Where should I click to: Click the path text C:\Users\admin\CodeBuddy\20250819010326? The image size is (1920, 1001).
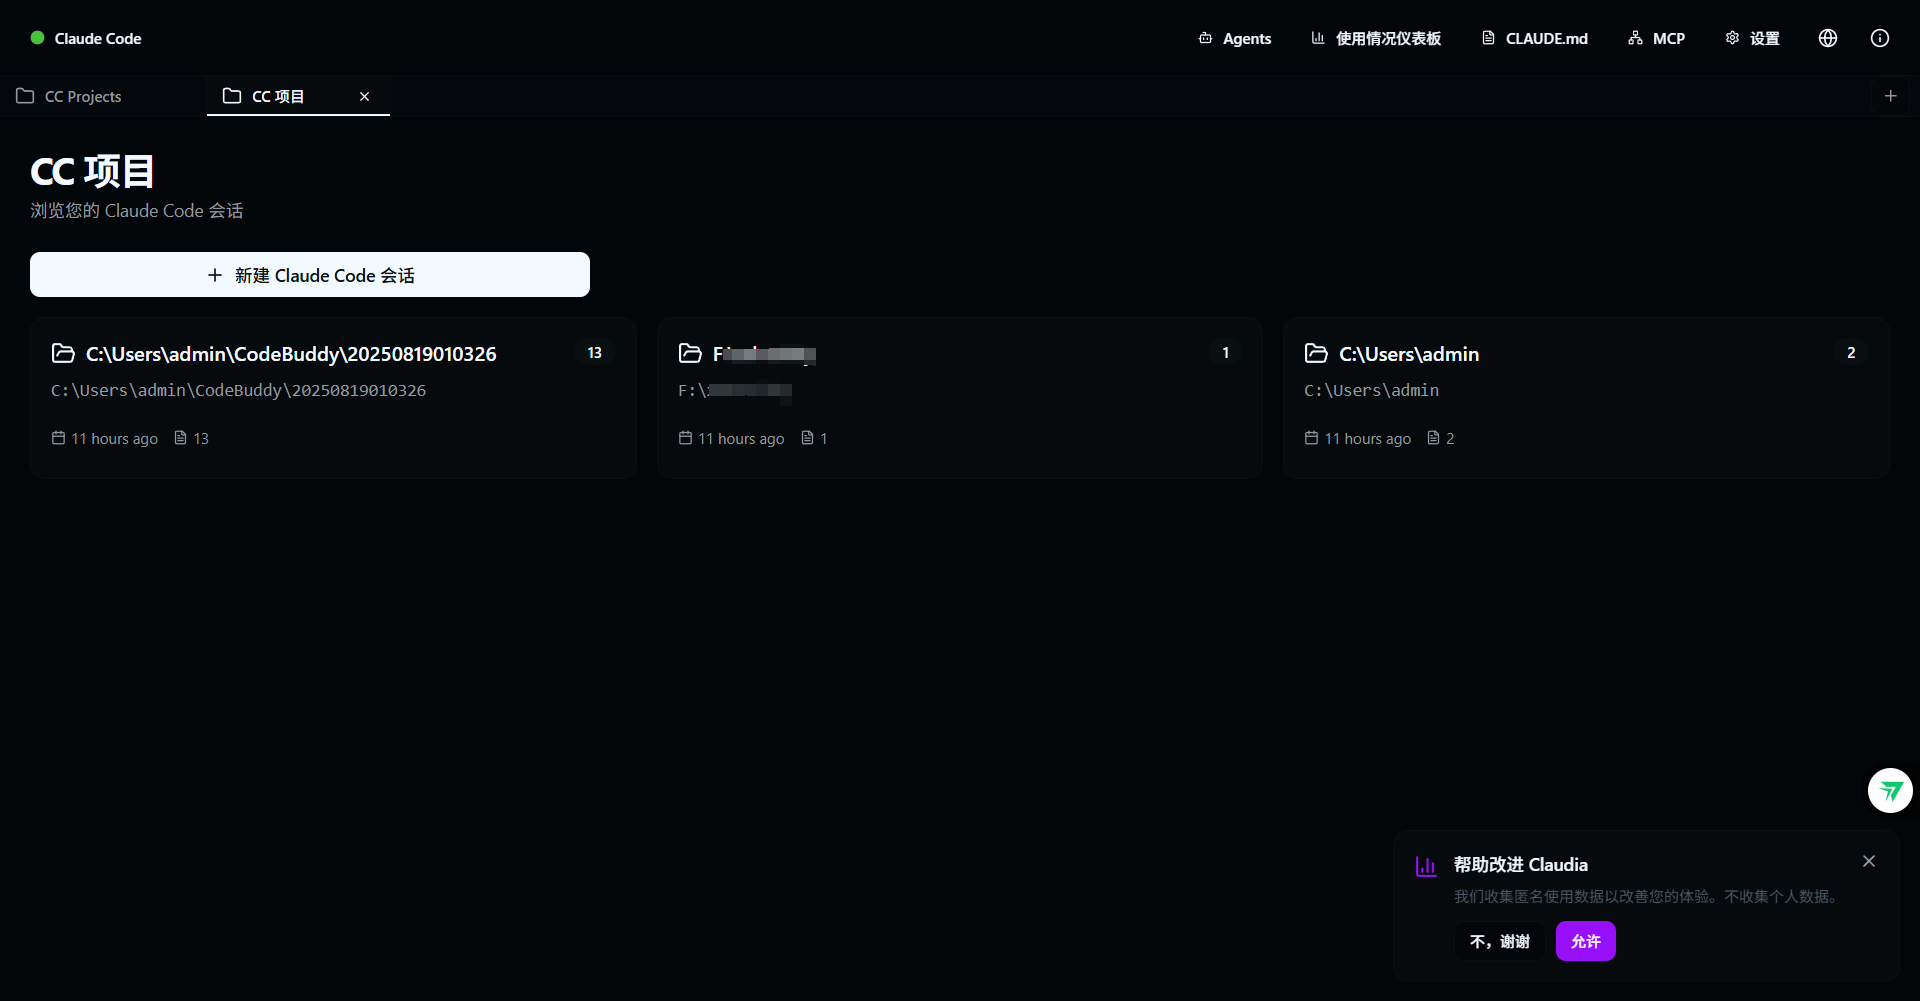click(x=238, y=390)
